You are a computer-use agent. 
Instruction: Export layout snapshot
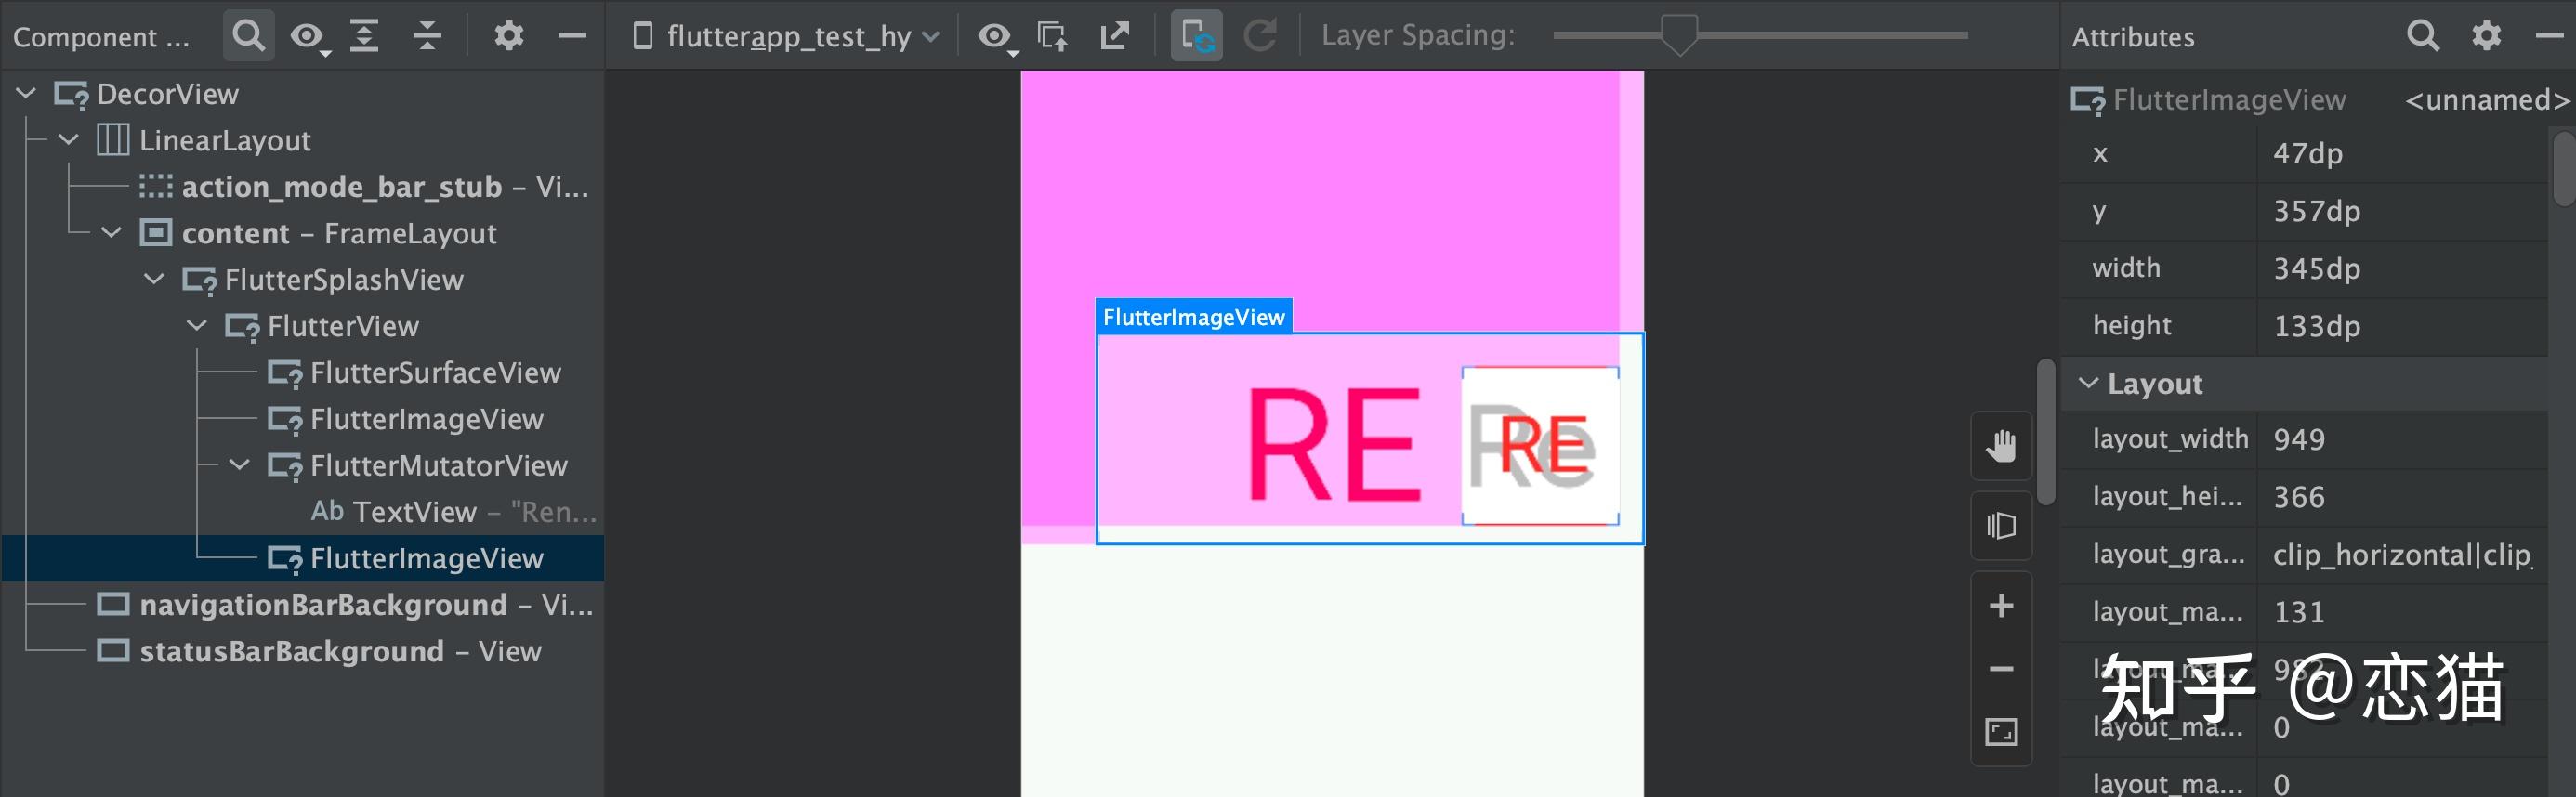[x=1114, y=36]
